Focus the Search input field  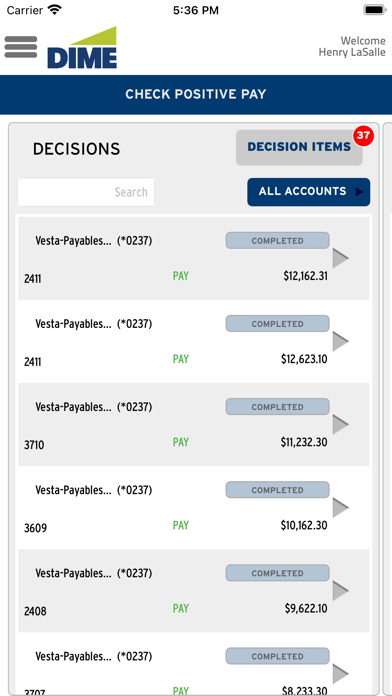(x=86, y=192)
